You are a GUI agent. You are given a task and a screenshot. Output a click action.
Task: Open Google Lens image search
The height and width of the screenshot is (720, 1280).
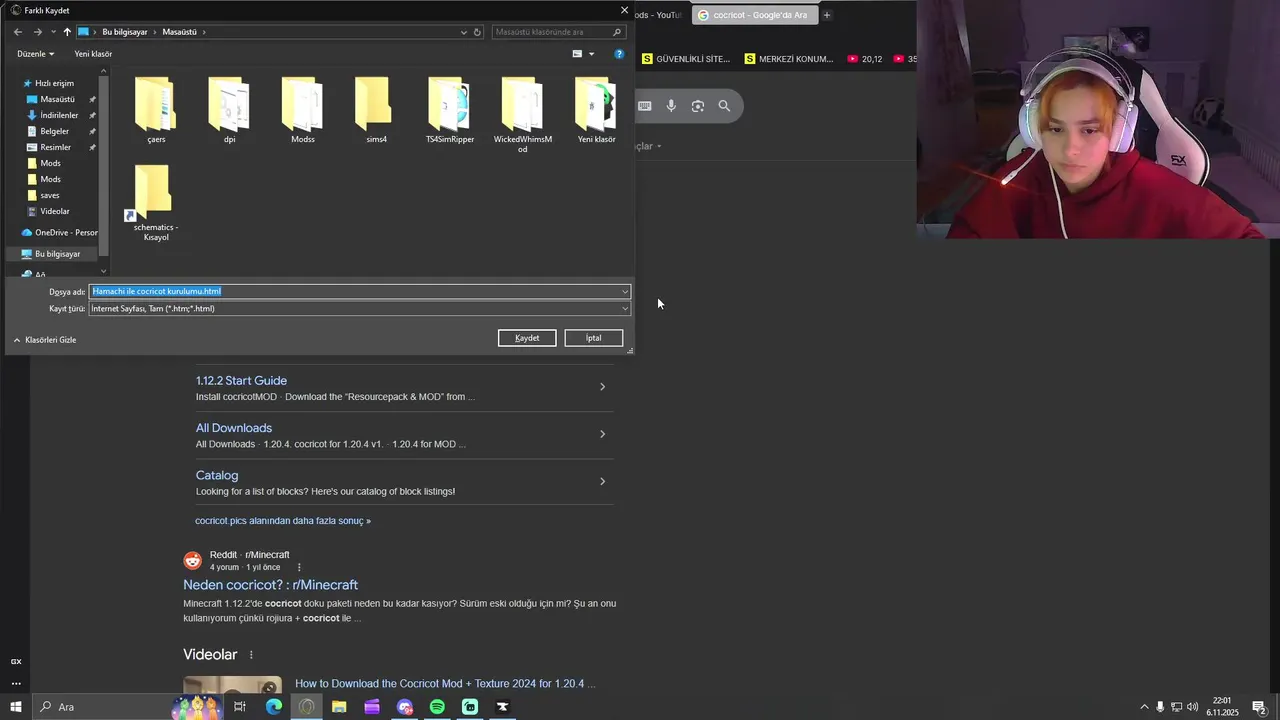pos(698,106)
